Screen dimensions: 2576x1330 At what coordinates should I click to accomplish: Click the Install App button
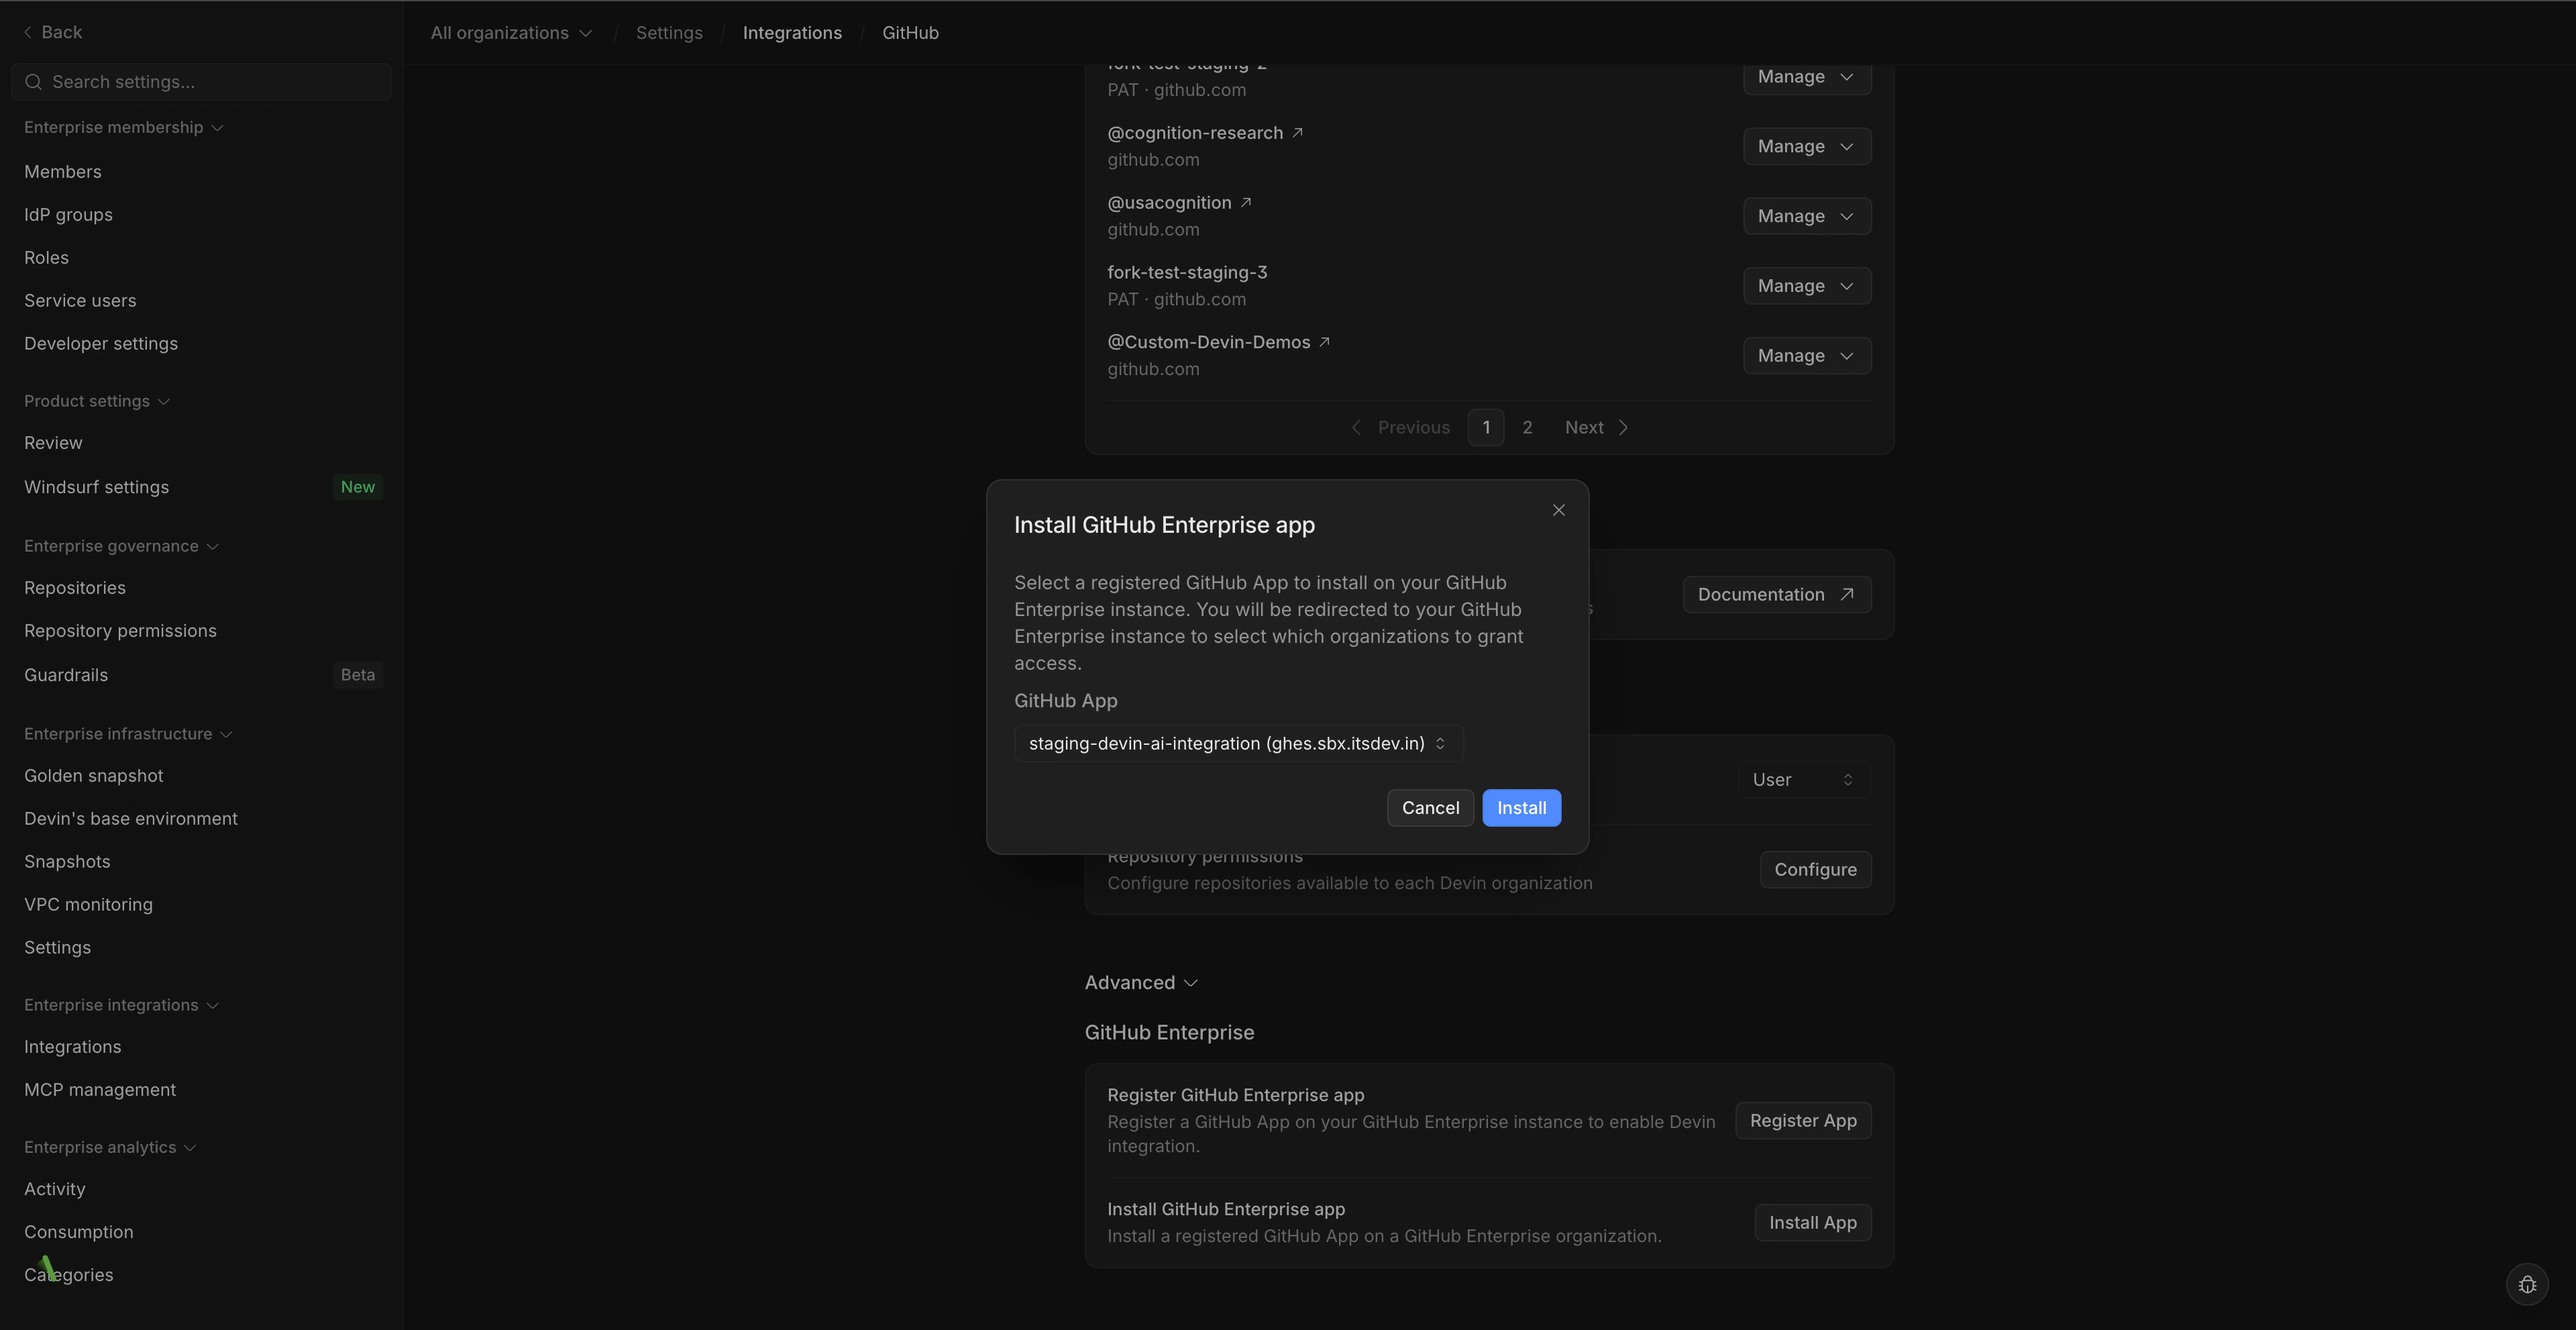(x=1812, y=1223)
